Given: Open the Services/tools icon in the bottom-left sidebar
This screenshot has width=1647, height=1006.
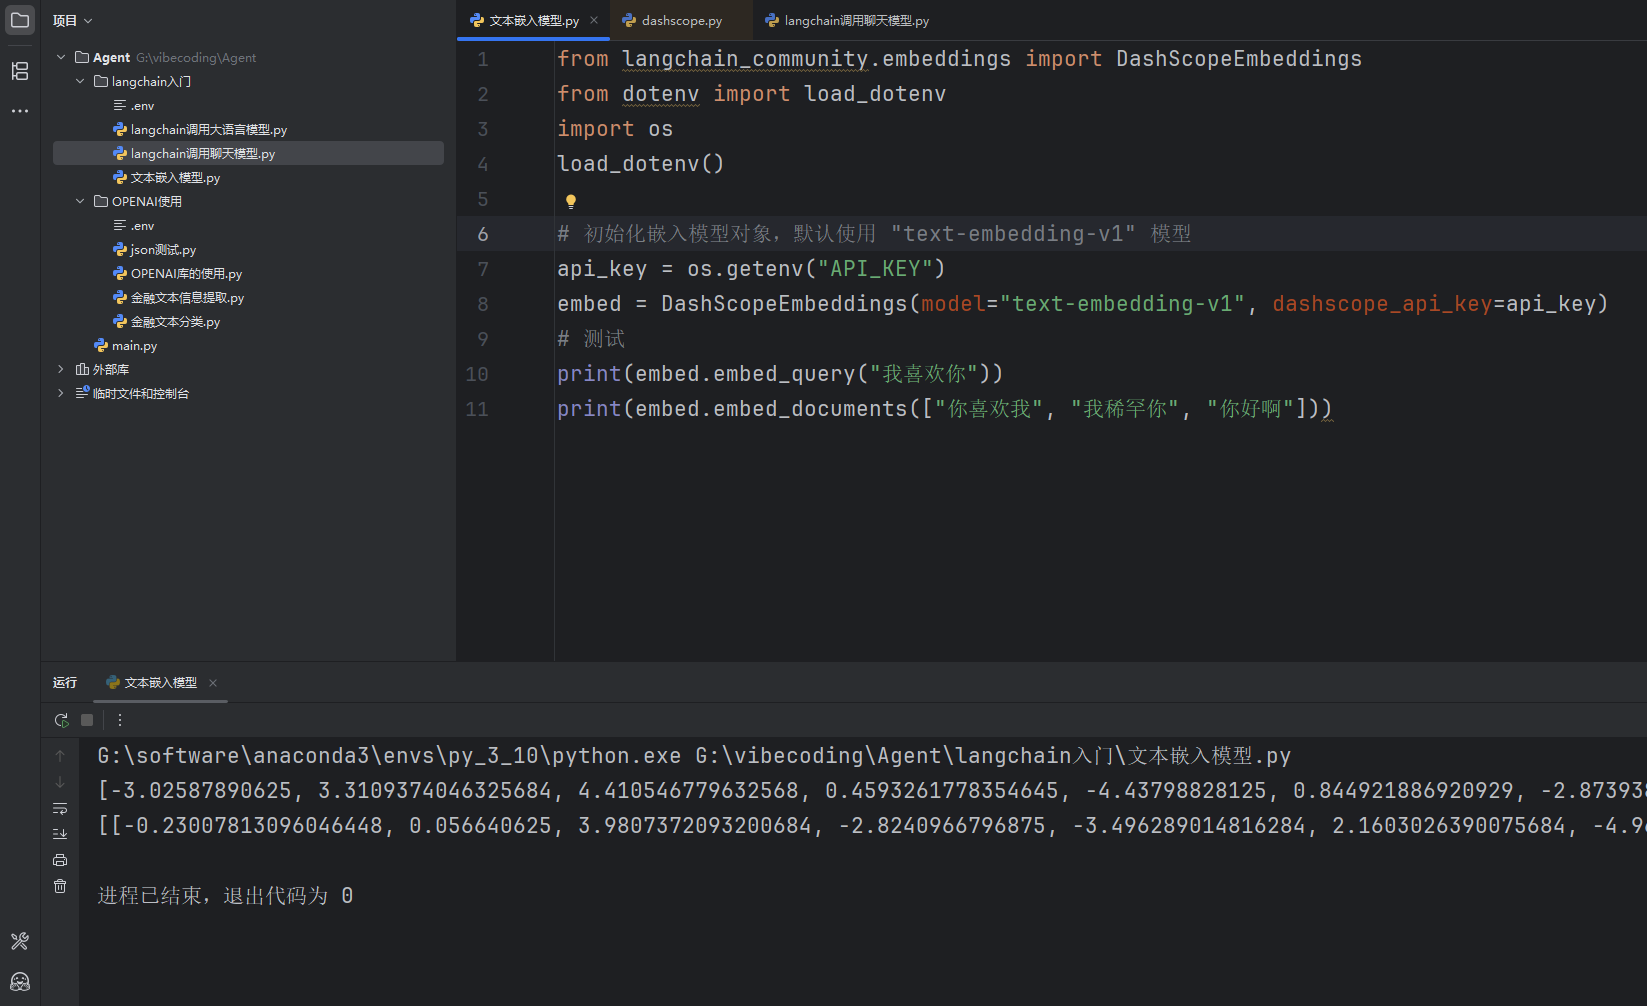Looking at the screenshot, I should click(x=20, y=941).
